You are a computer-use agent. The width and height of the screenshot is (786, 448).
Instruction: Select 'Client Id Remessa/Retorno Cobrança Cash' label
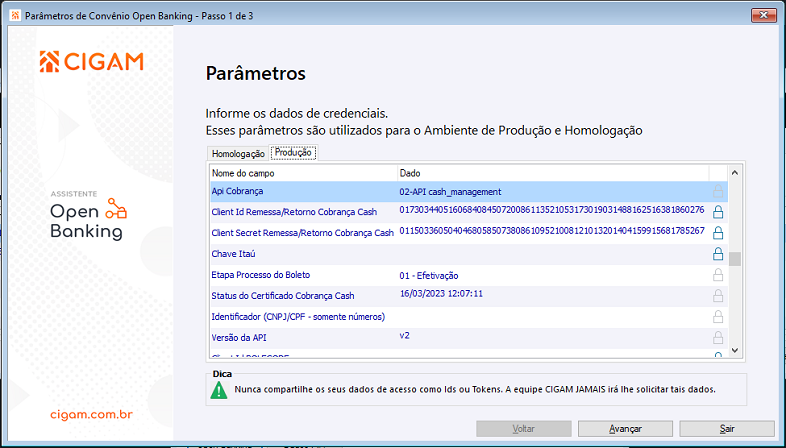[294, 212]
